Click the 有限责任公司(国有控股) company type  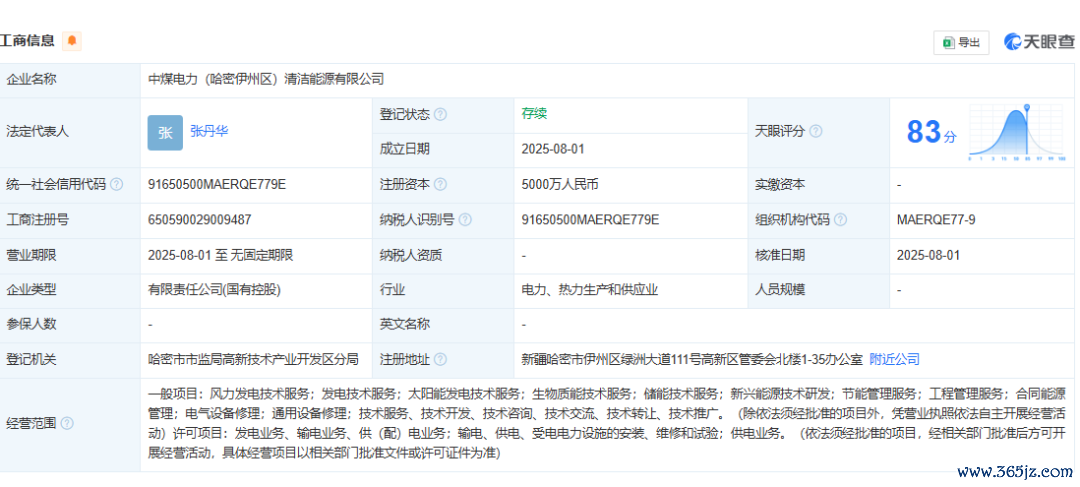point(215,290)
